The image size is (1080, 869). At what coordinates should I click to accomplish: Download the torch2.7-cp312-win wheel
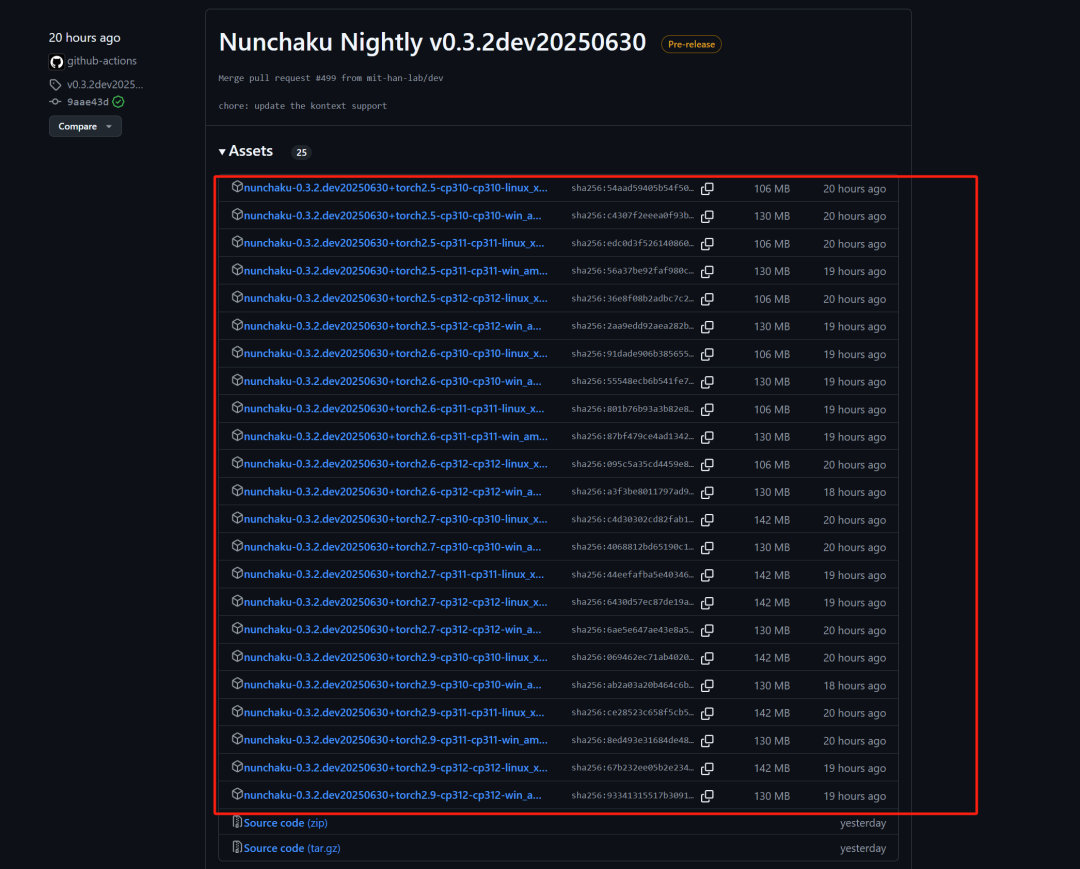coord(393,629)
